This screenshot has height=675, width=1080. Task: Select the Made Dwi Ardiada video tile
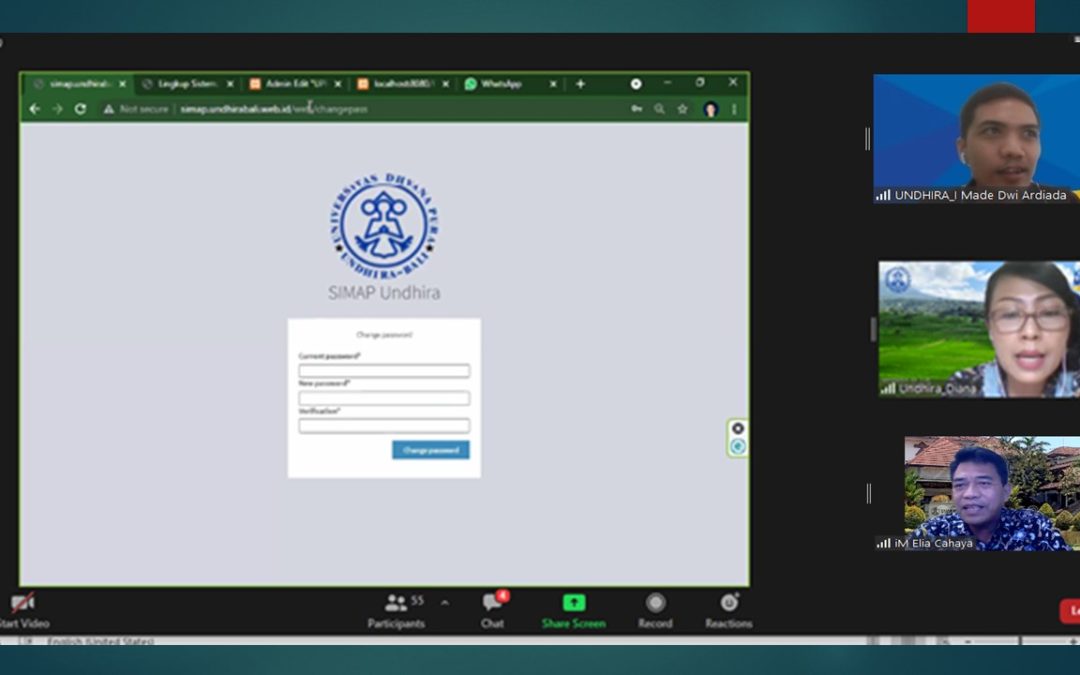(977, 139)
